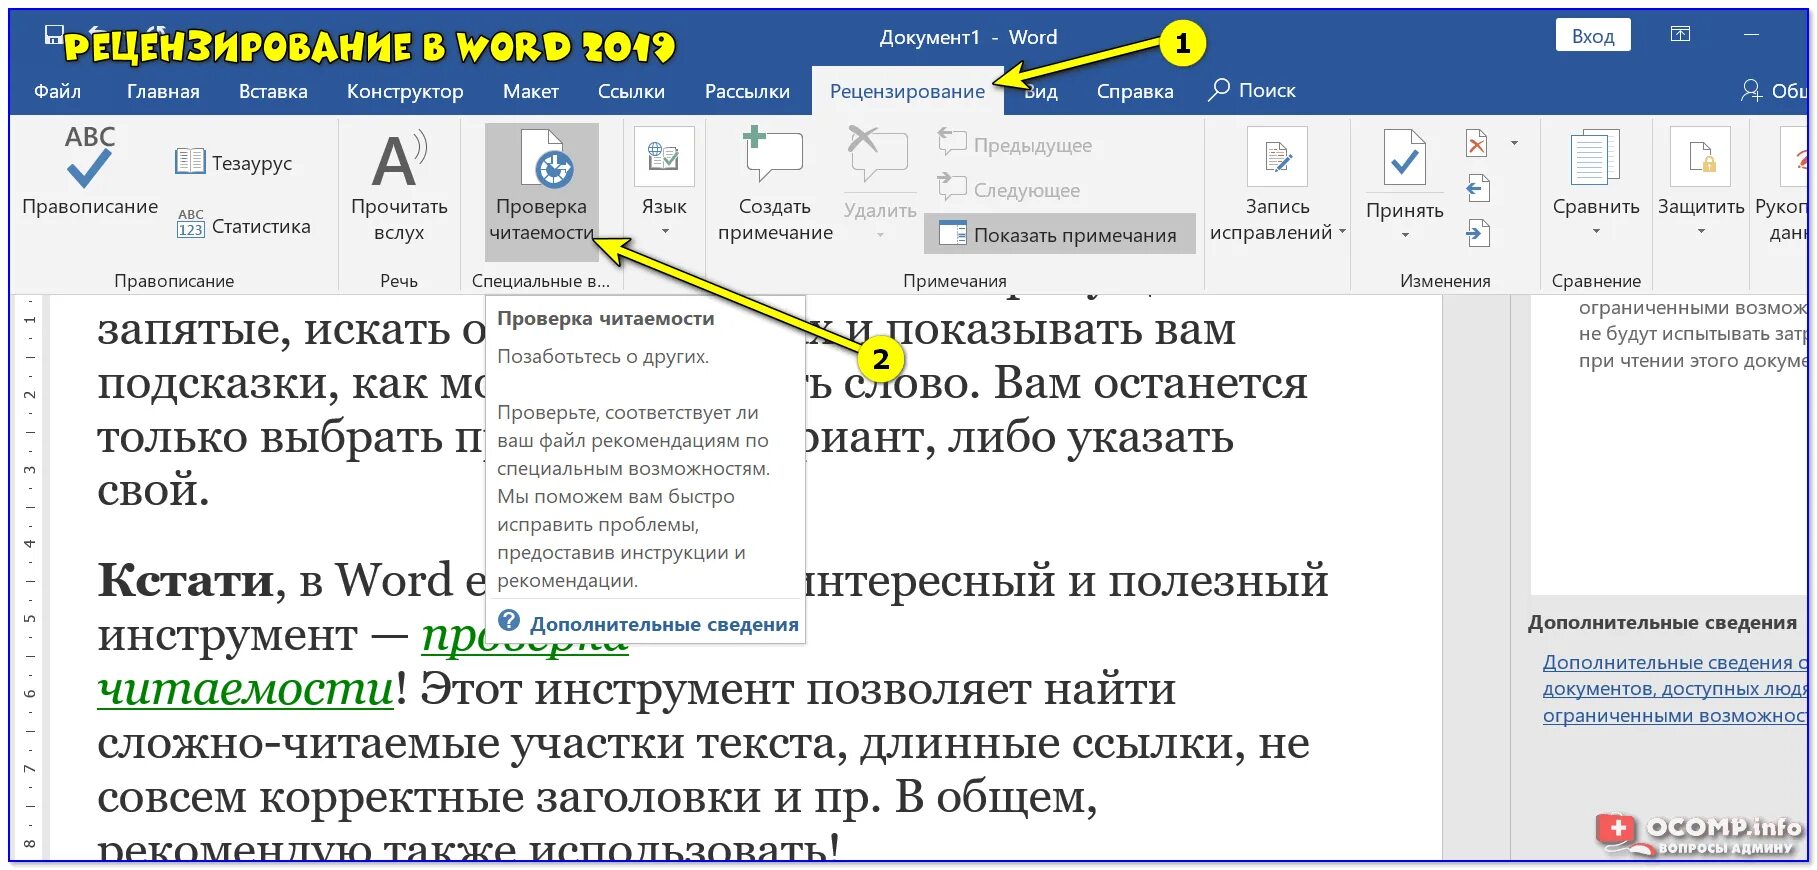Switch to the Макет tab
The image size is (1817, 870).
(531, 91)
